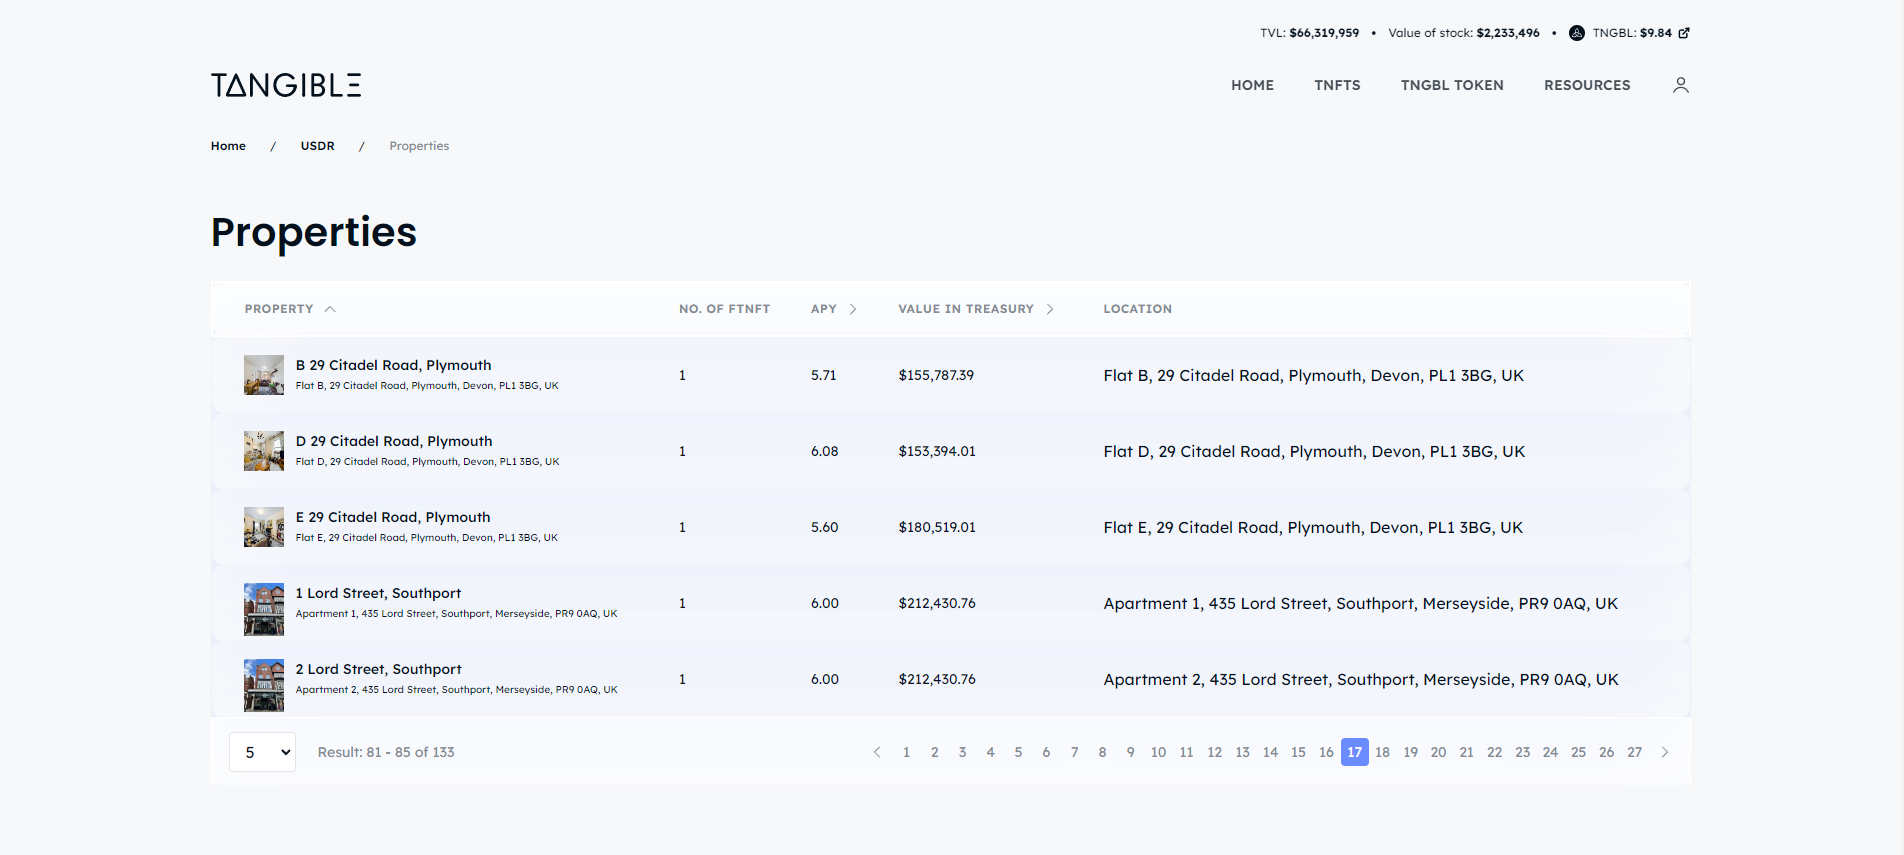Screen dimensions: 1904x855
Task: Sort by APY using its chevron
Action: tap(853, 309)
